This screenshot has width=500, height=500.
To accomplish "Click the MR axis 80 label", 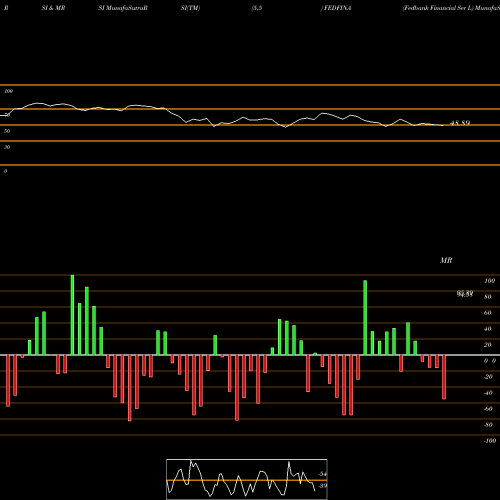I will pos(488,297).
